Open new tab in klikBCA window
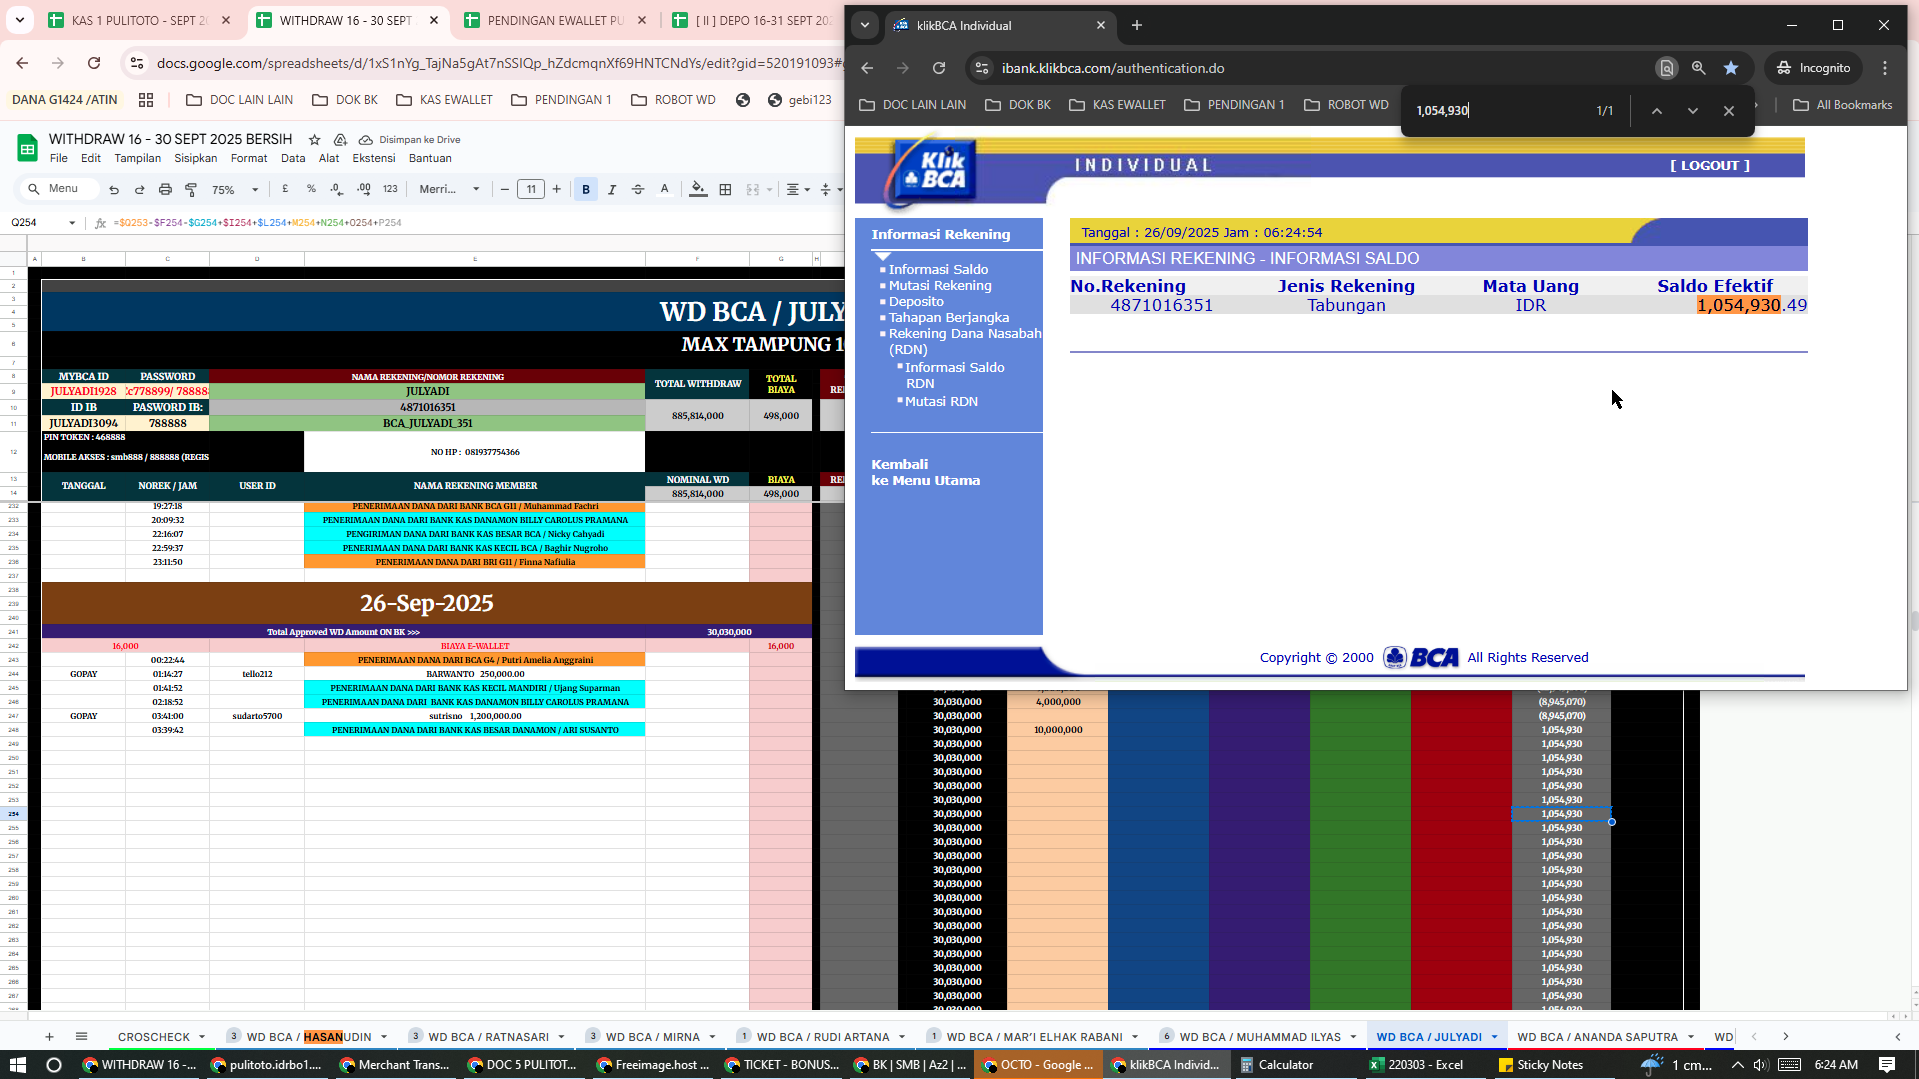This screenshot has width=1919, height=1079. coord(1137,25)
